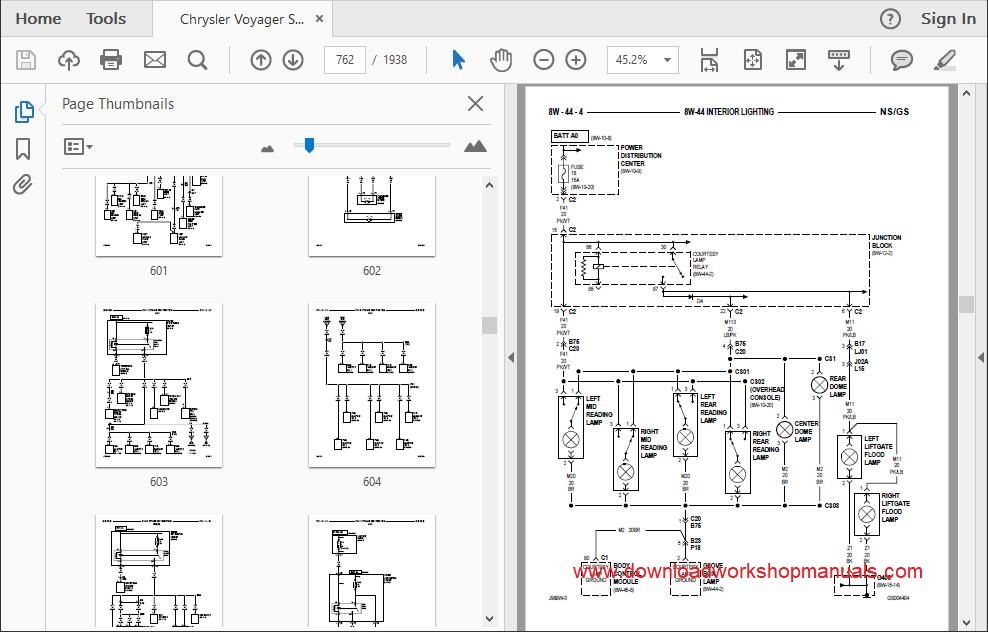
Task: Upload file to cloud icon
Action: coord(69,60)
